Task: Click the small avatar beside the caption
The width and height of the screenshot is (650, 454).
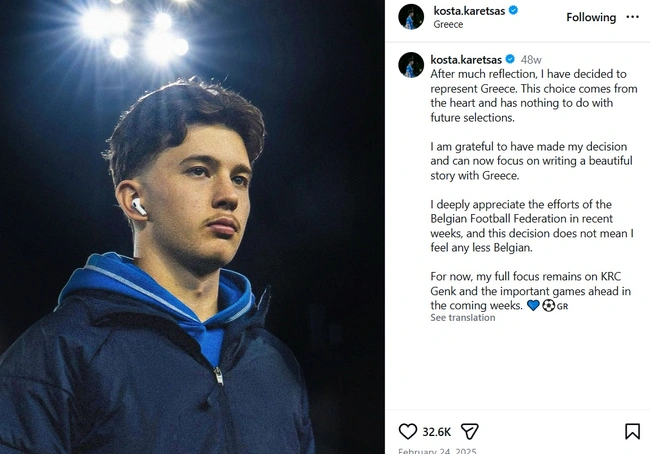Action: point(411,65)
